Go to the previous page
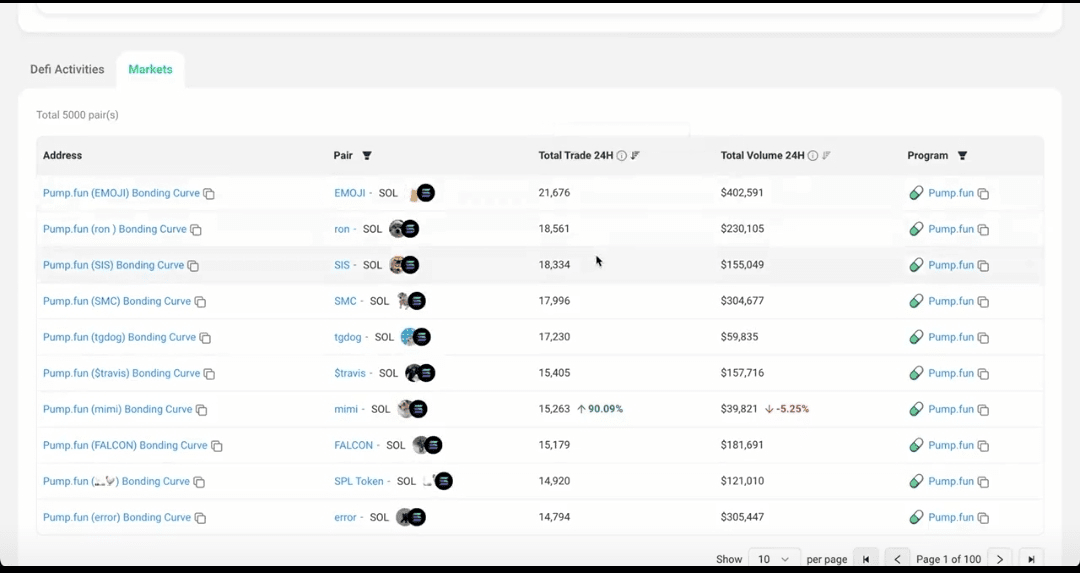 [897, 559]
